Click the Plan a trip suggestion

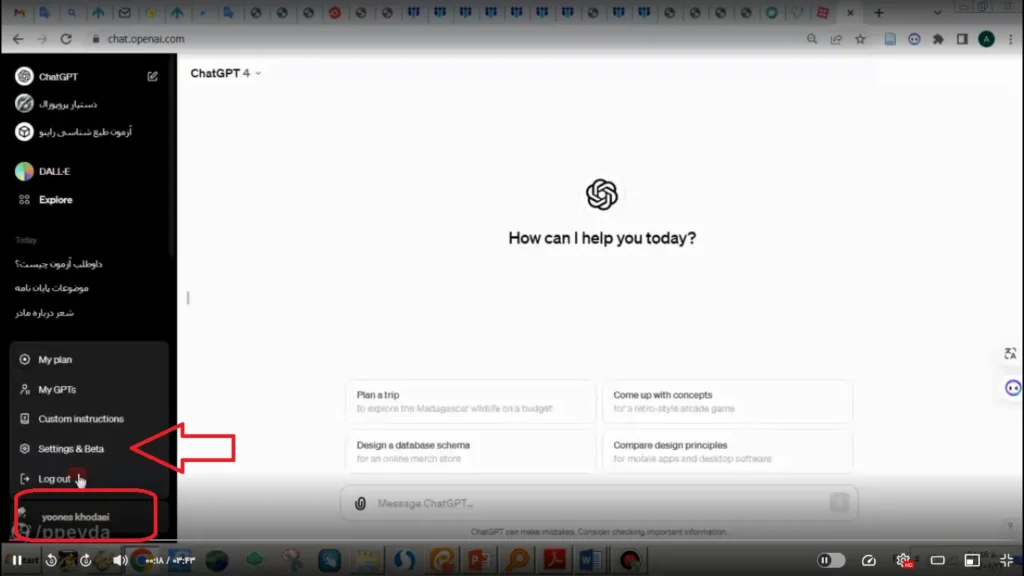click(x=470, y=402)
